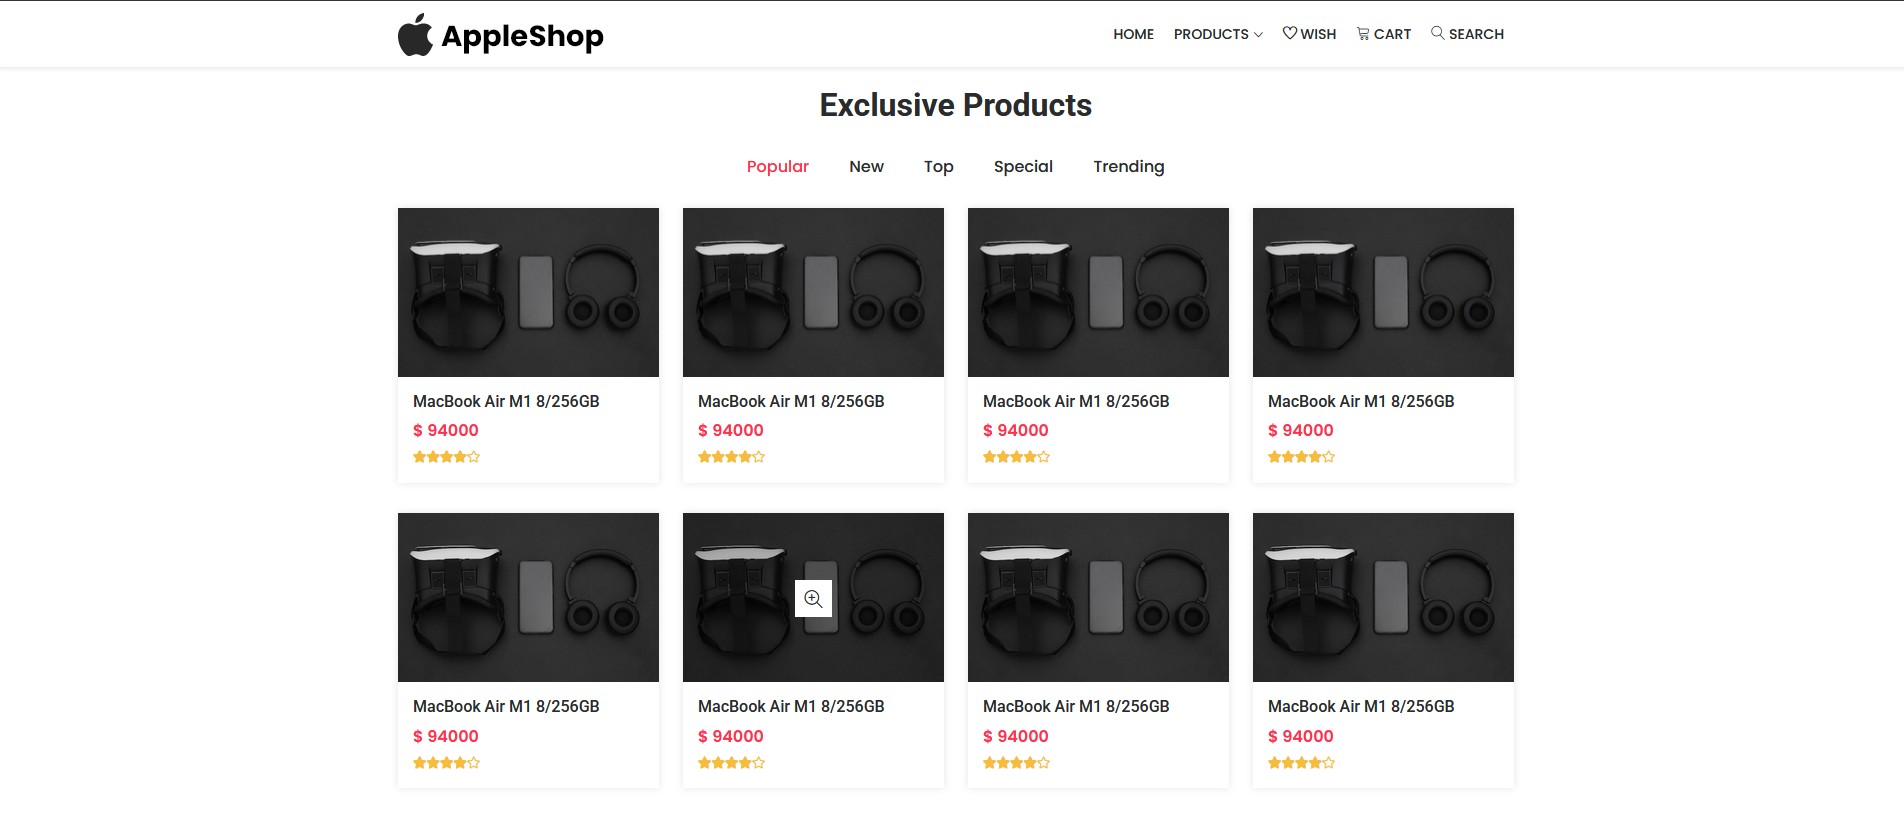Click the search magnifier icon
The image size is (1904, 834).
(1438, 33)
